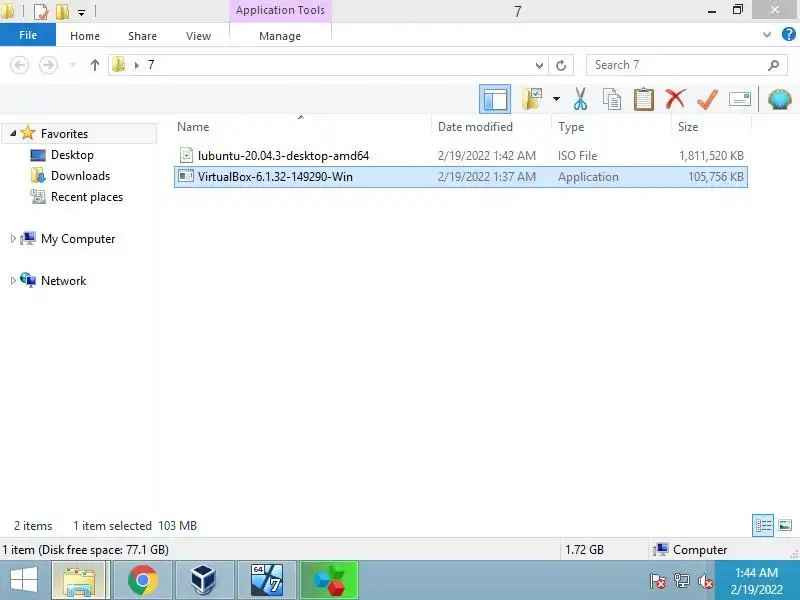Image resolution: width=800 pixels, height=600 pixels.
Task: Click the Properties quick access icon
Action: [x=41, y=12]
